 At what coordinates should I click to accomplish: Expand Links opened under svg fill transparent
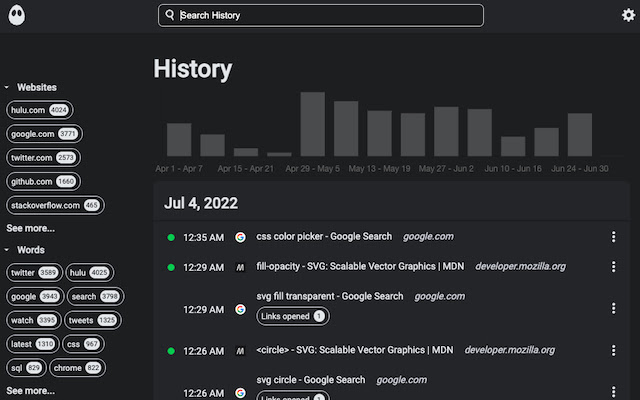293,316
